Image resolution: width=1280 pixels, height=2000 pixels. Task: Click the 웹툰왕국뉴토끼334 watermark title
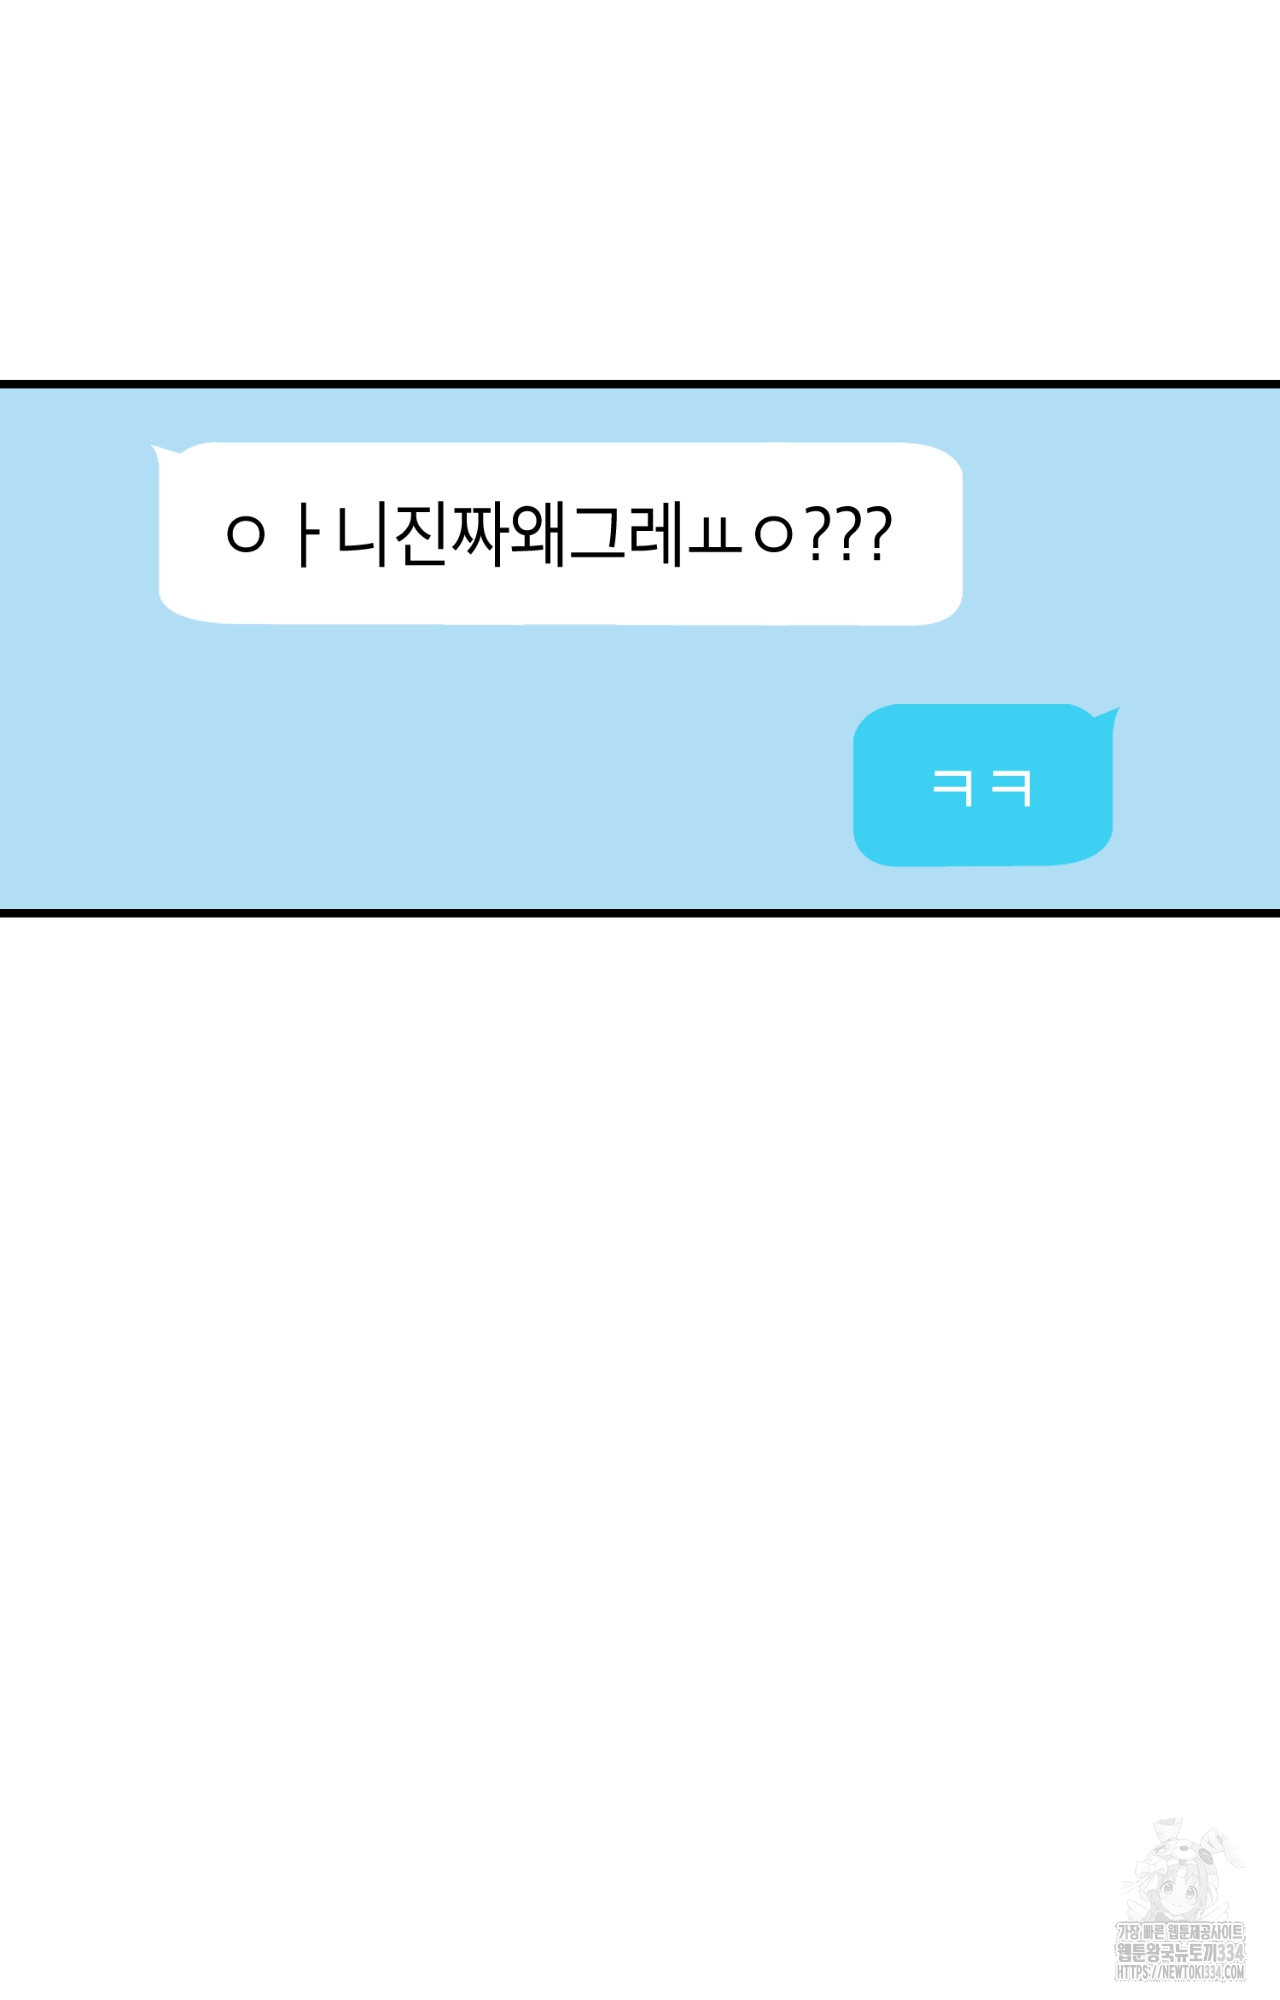1180,1952
